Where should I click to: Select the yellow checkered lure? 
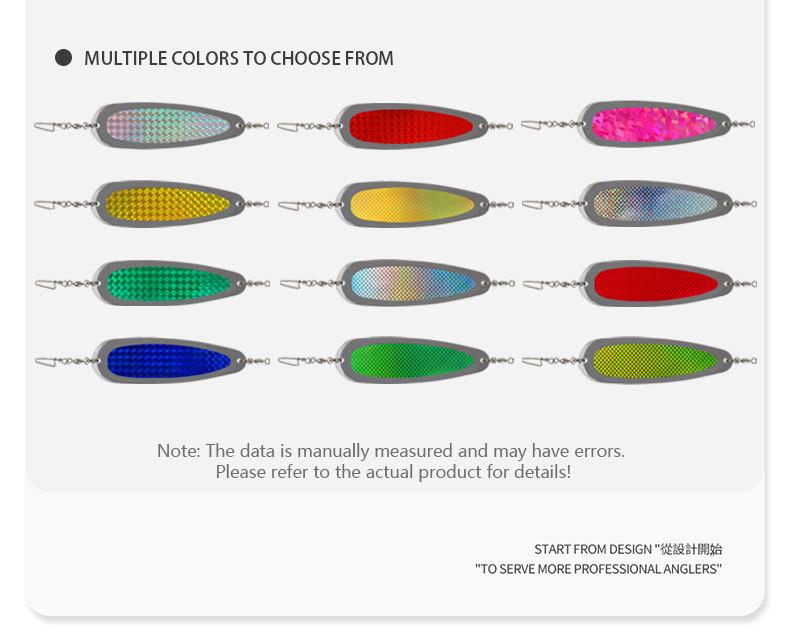pos(168,204)
